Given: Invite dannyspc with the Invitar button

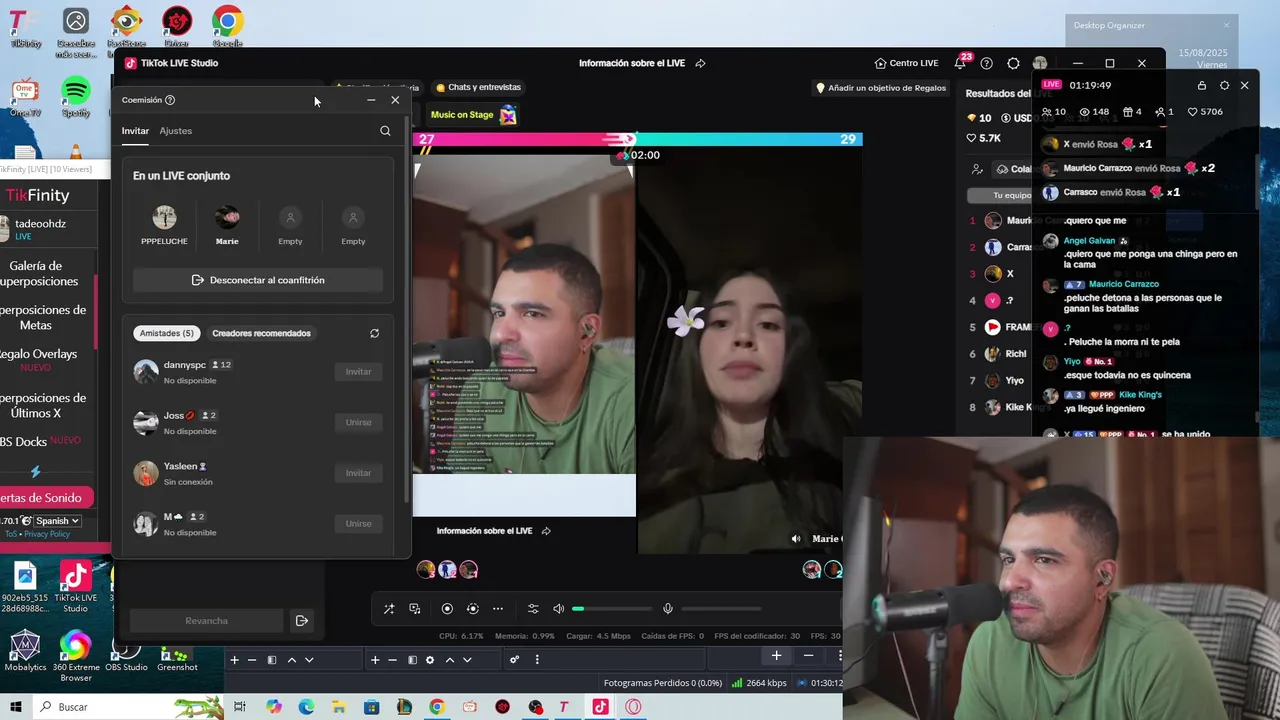Looking at the screenshot, I should pos(358,372).
